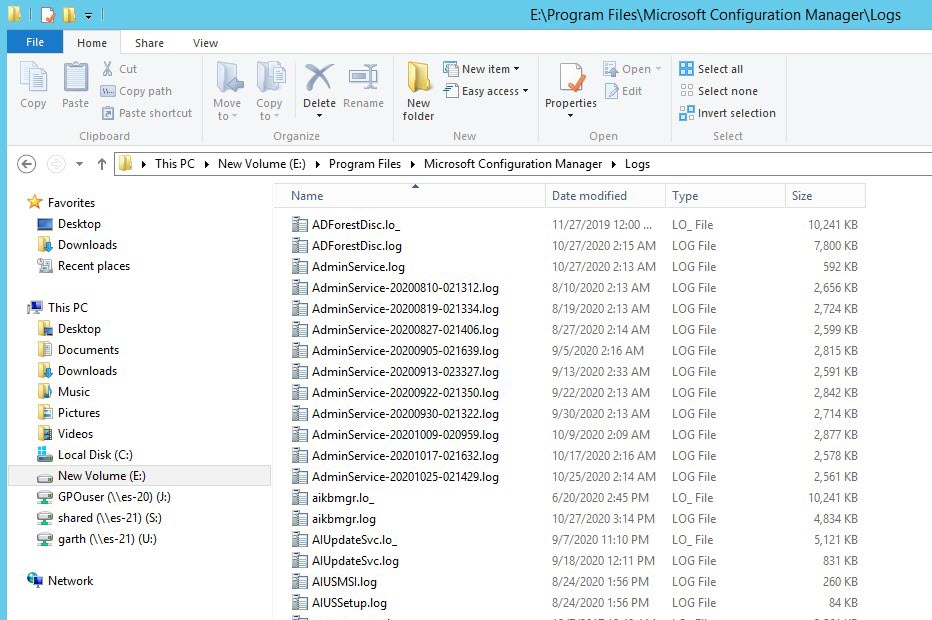The image size is (932, 620).
Task: Open shared network drive (S:)
Action: coord(99,518)
